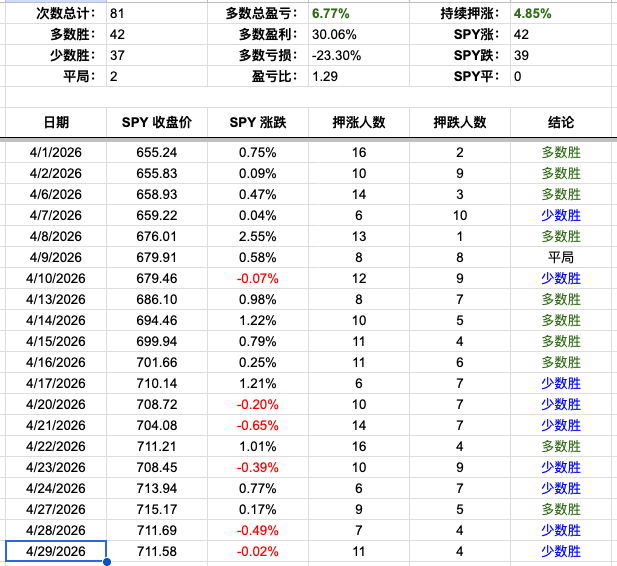The height and width of the screenshot is (566, 617).
Task: Select the closing price 711.21
Action: point(157,446)
